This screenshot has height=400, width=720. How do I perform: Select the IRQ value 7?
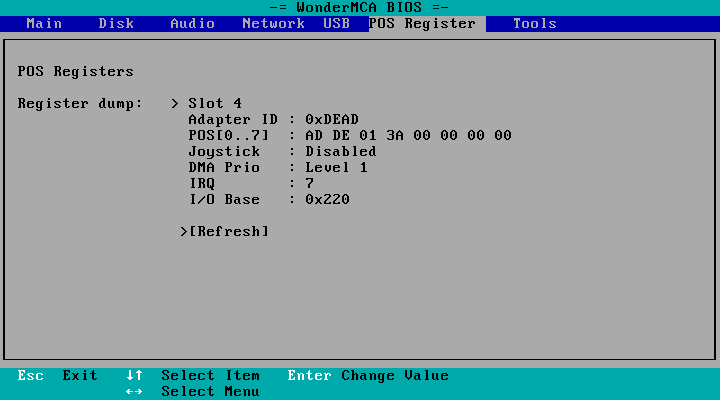point(309,184)
